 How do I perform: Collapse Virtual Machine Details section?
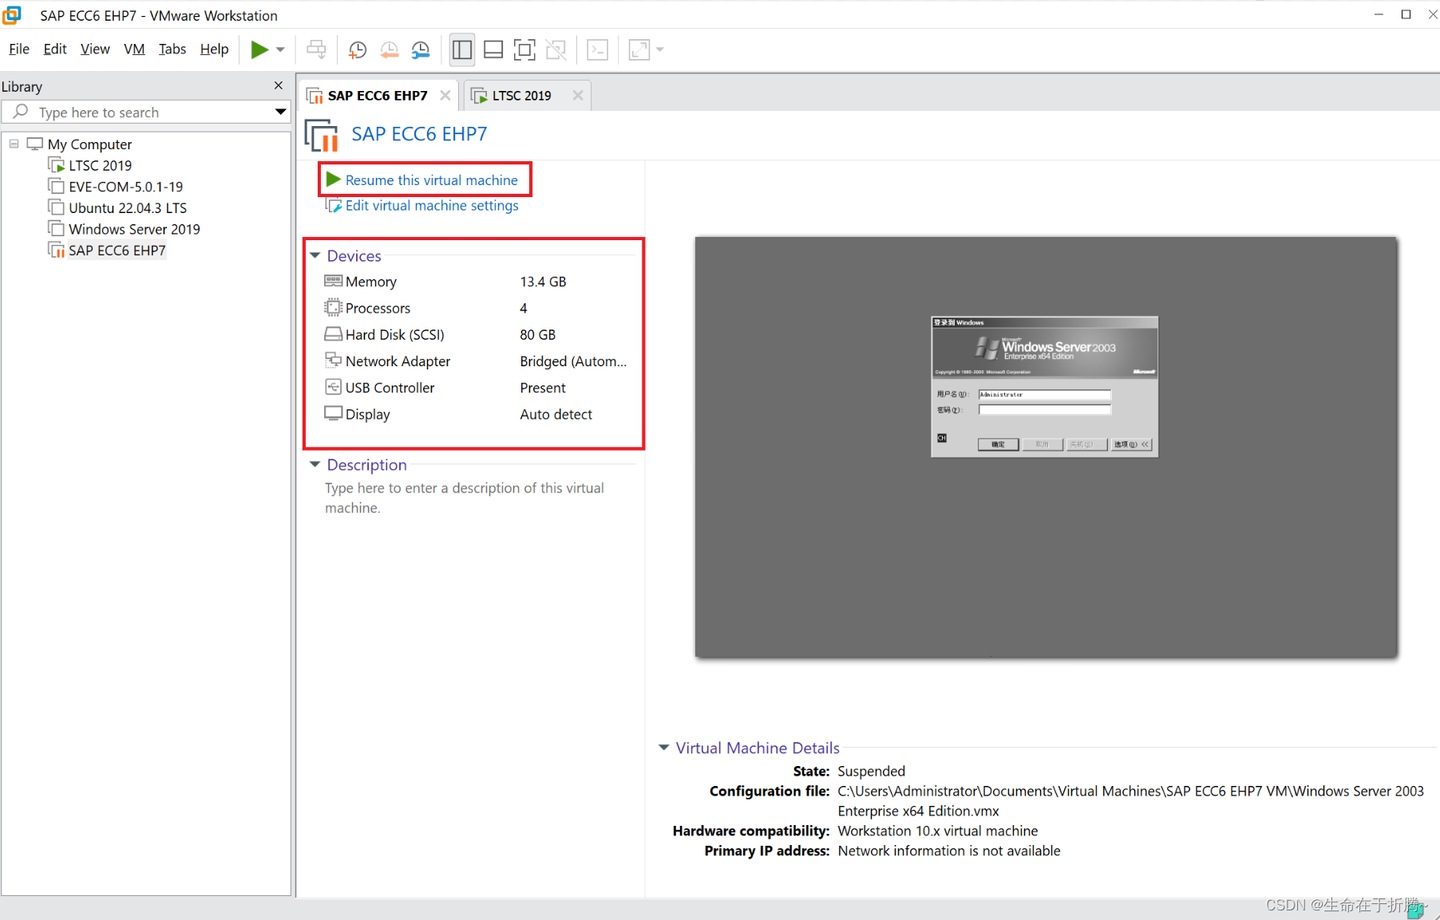(x=664, y=748)
